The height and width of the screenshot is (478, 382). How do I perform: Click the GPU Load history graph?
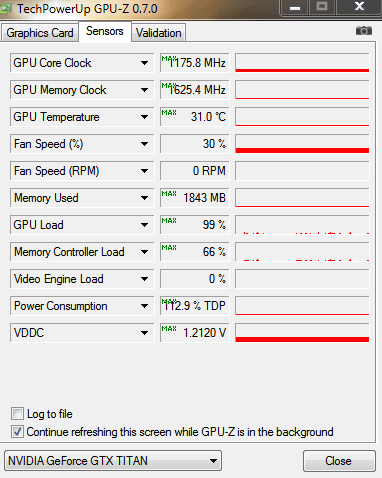click(302, 225)
